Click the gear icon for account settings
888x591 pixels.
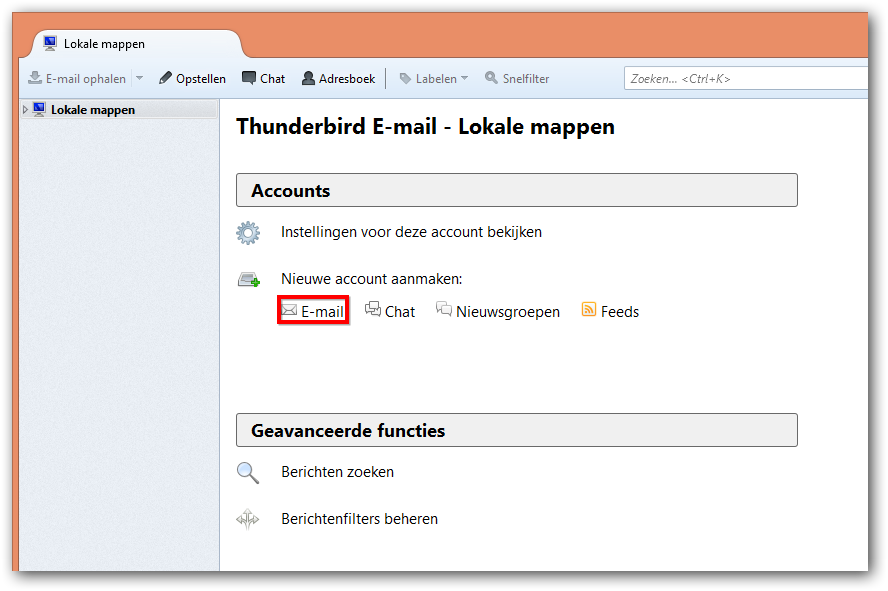point(248,233)
